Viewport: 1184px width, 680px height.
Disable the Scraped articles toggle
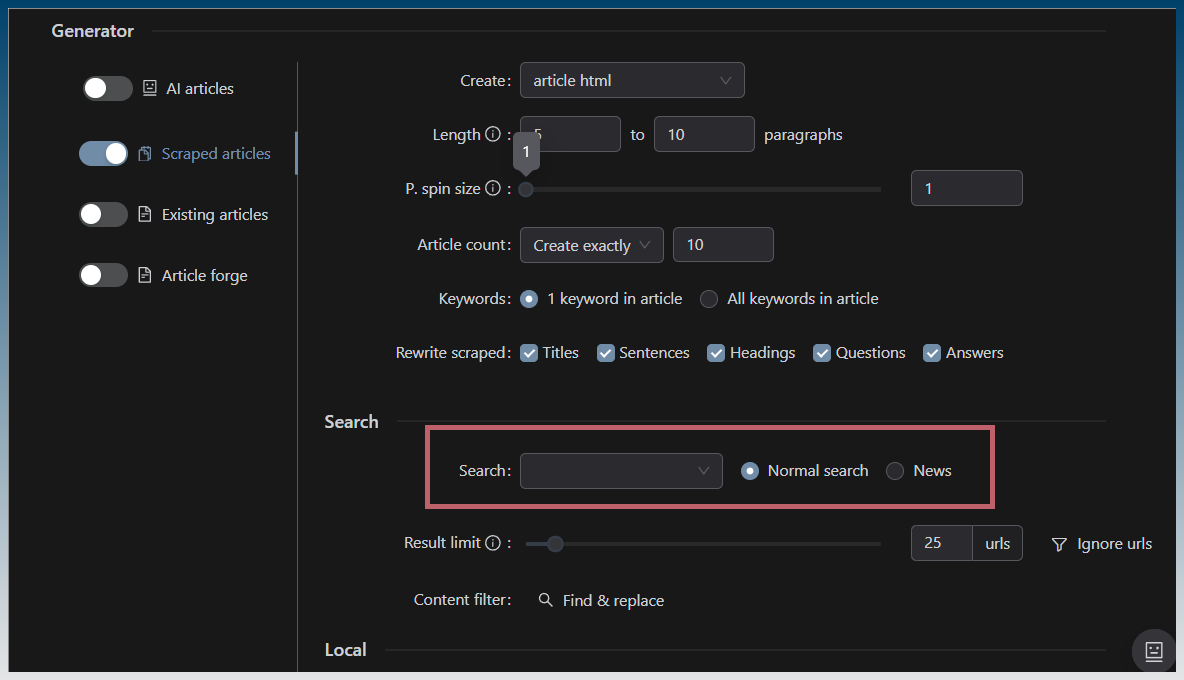coord(104,154)
